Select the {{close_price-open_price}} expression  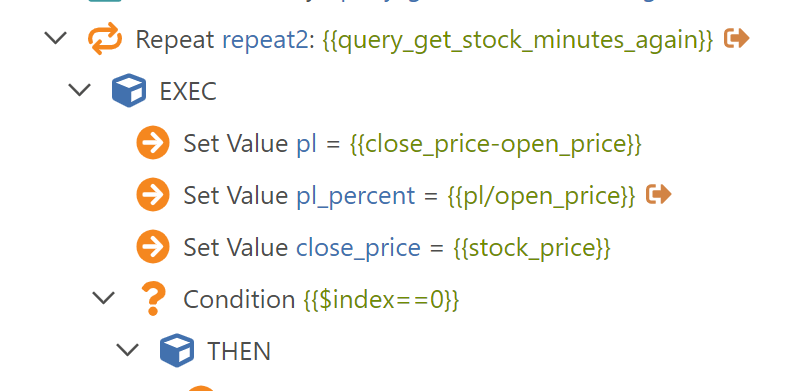point(495,144)
